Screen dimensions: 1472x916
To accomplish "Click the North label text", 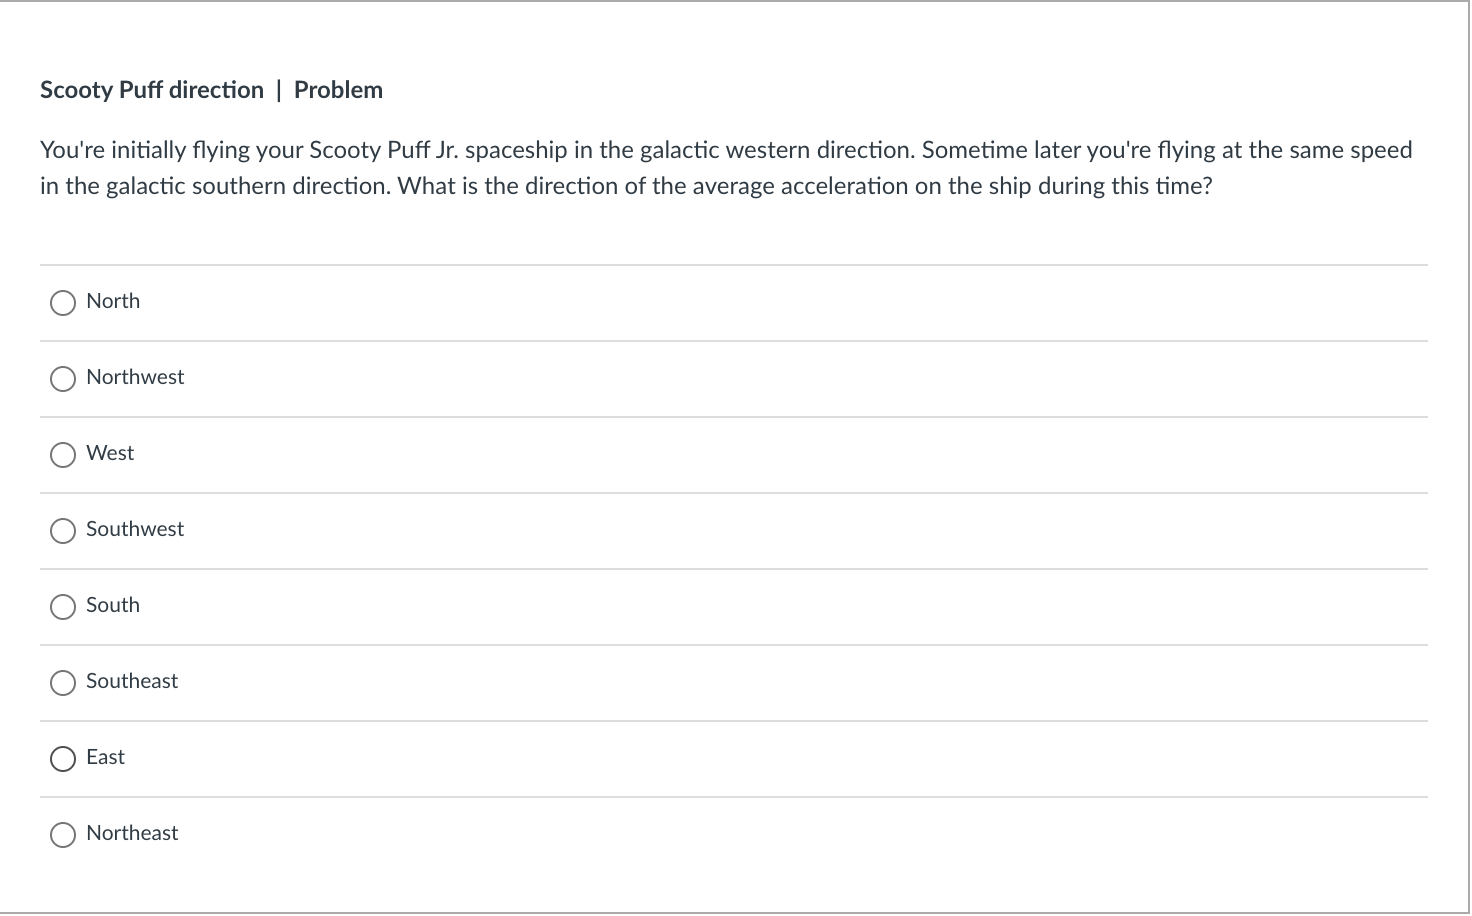I will tap(112, 301).
